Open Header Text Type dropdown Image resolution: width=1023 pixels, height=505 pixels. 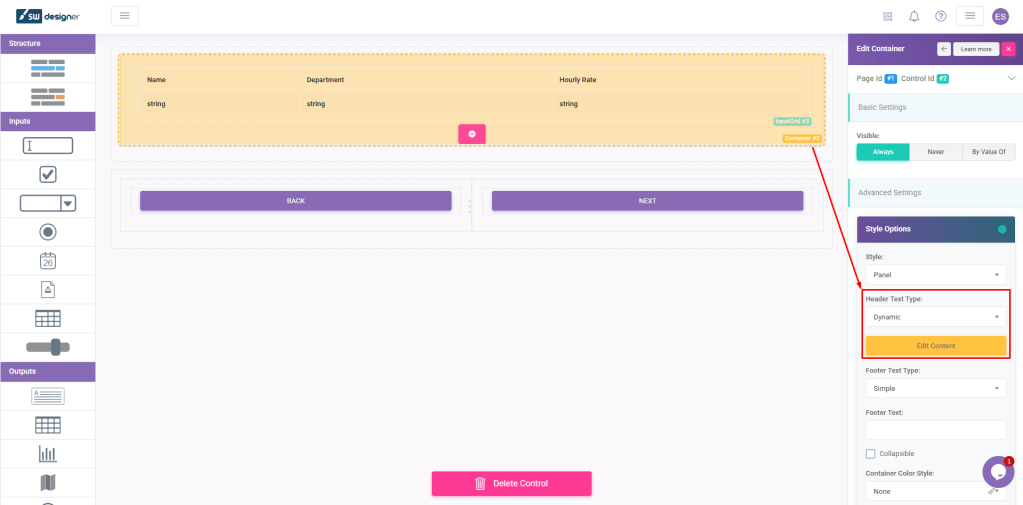[x=935, y=317]
